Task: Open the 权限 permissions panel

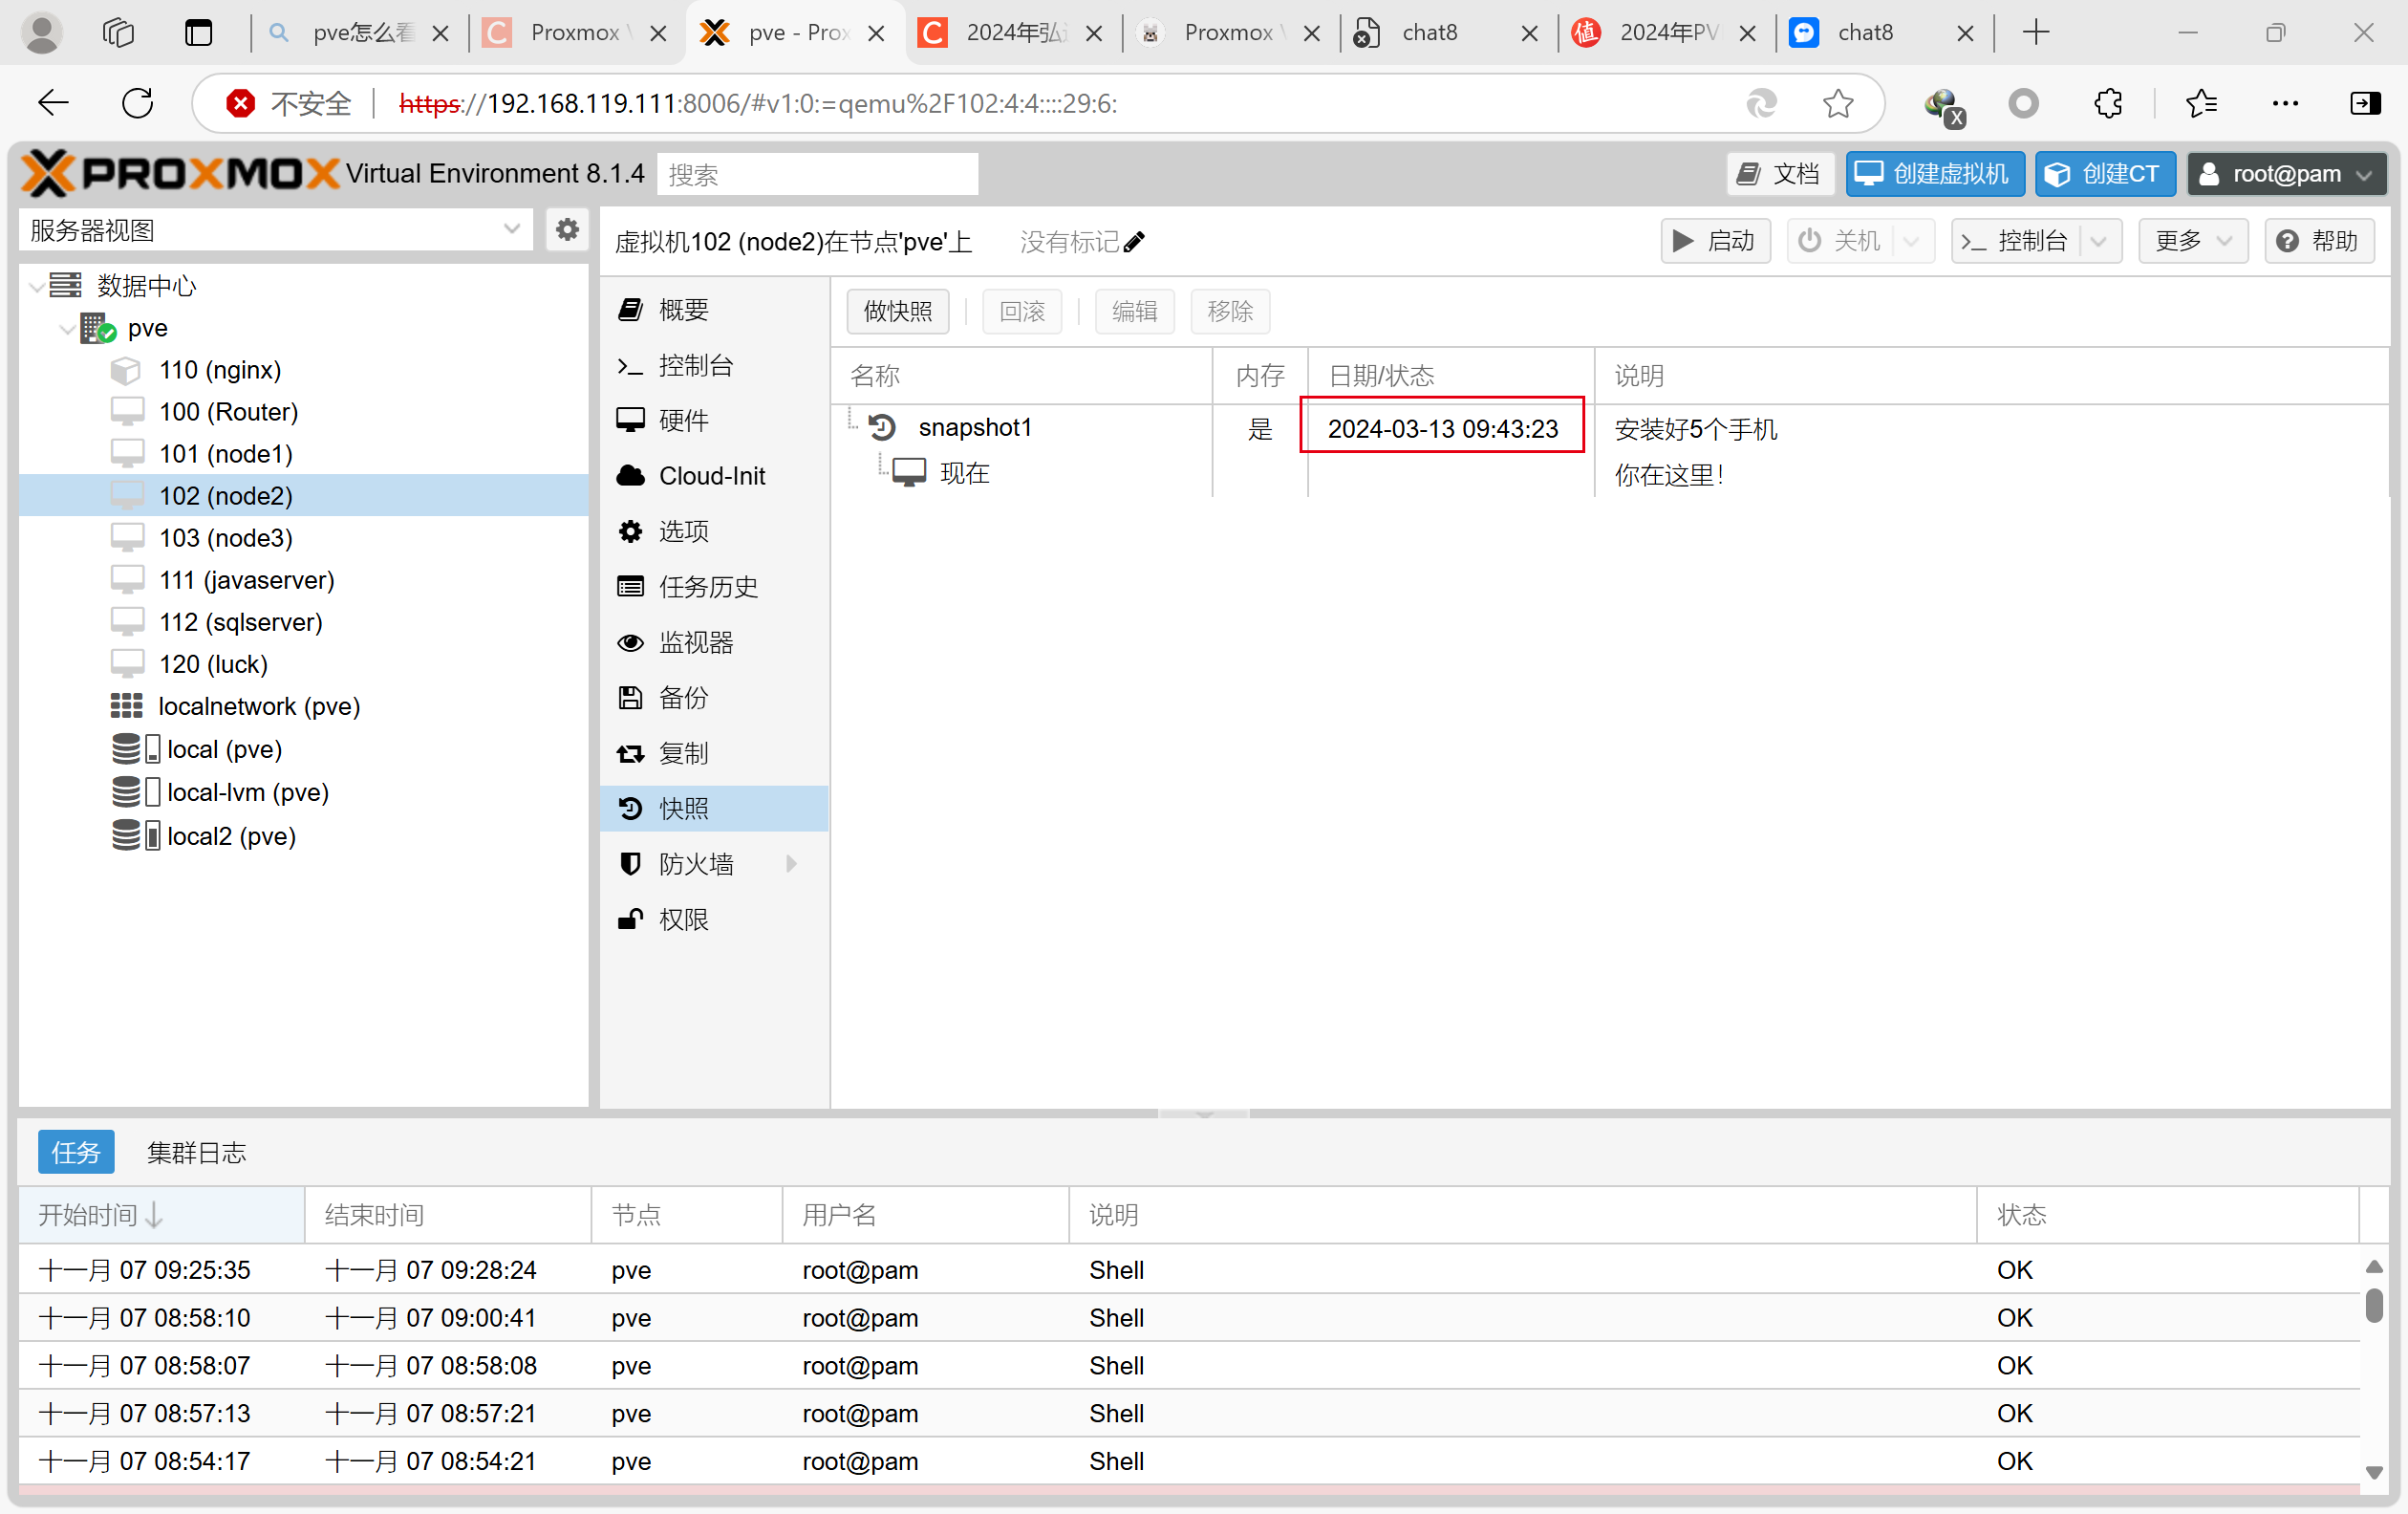Action: pyautogui.click(x=714, y=919)
